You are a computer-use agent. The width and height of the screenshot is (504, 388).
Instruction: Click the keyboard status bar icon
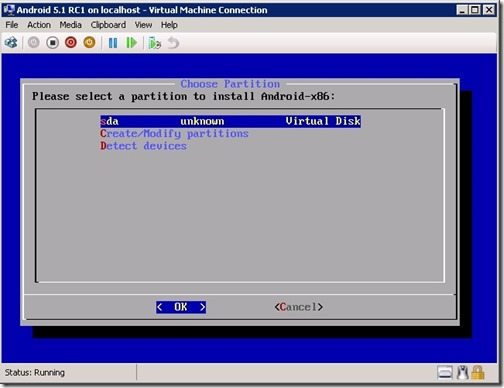tap(445, 373)
